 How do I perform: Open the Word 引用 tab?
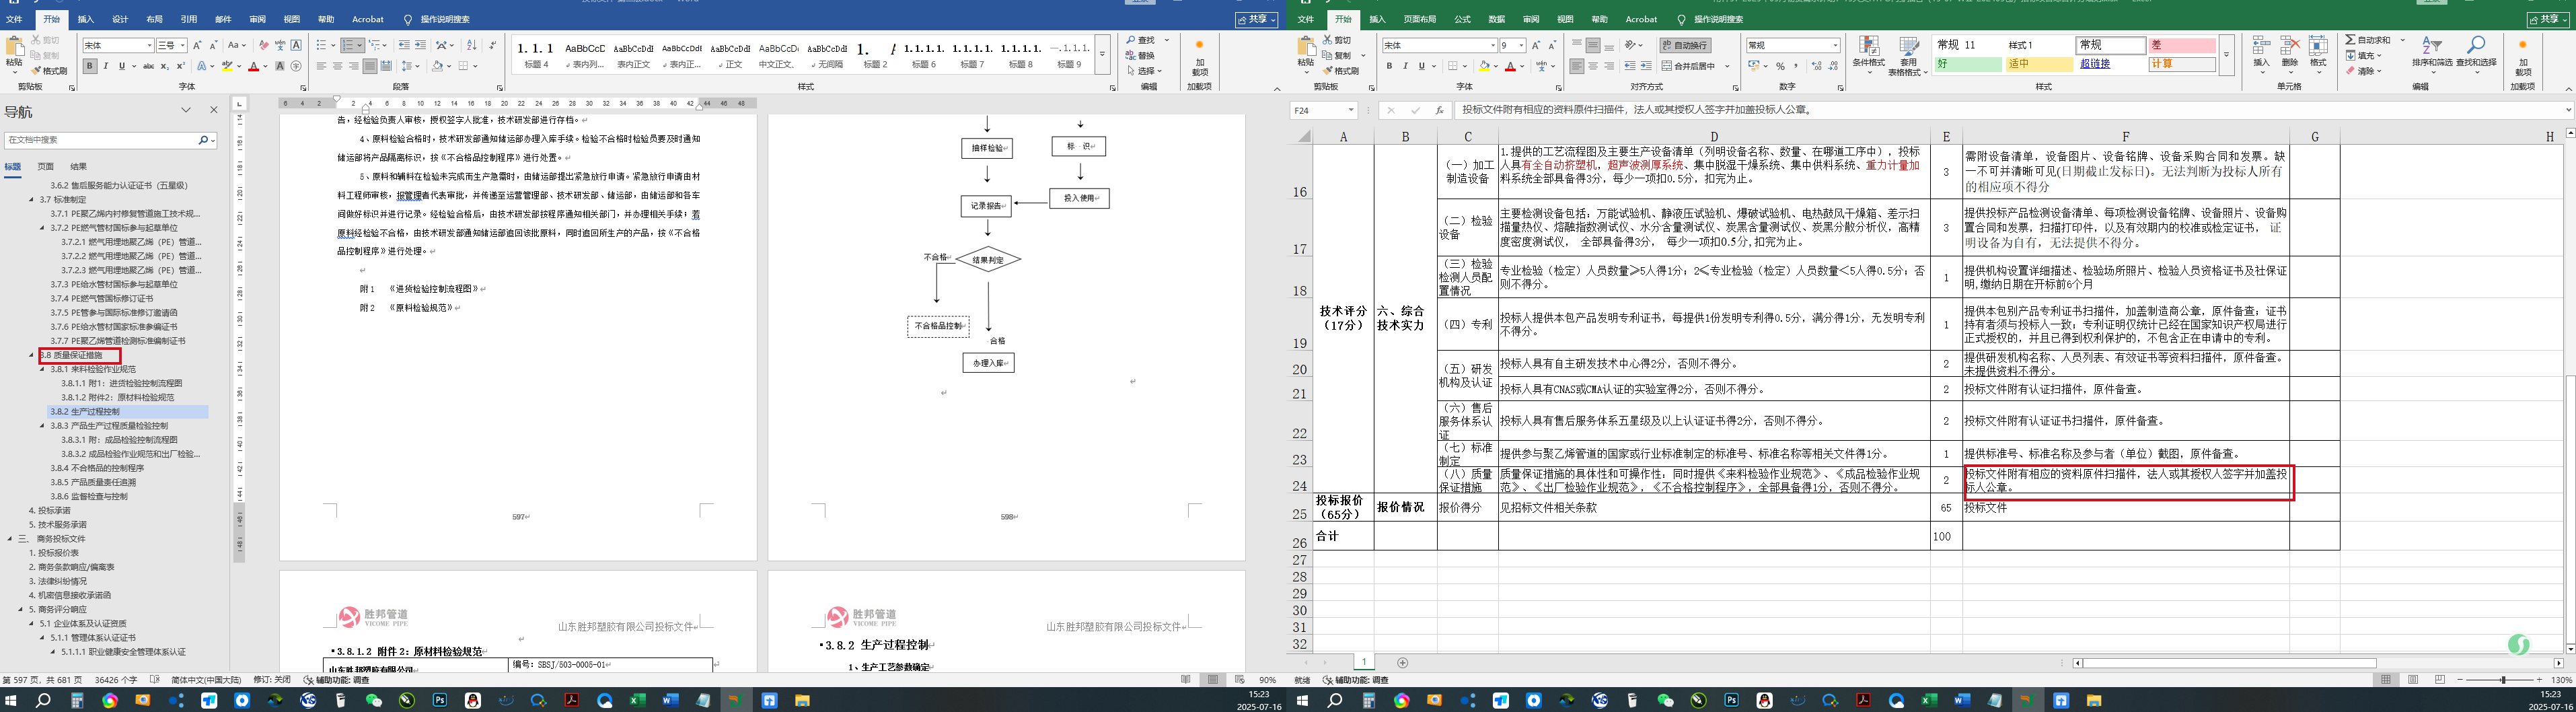[189, 19]
